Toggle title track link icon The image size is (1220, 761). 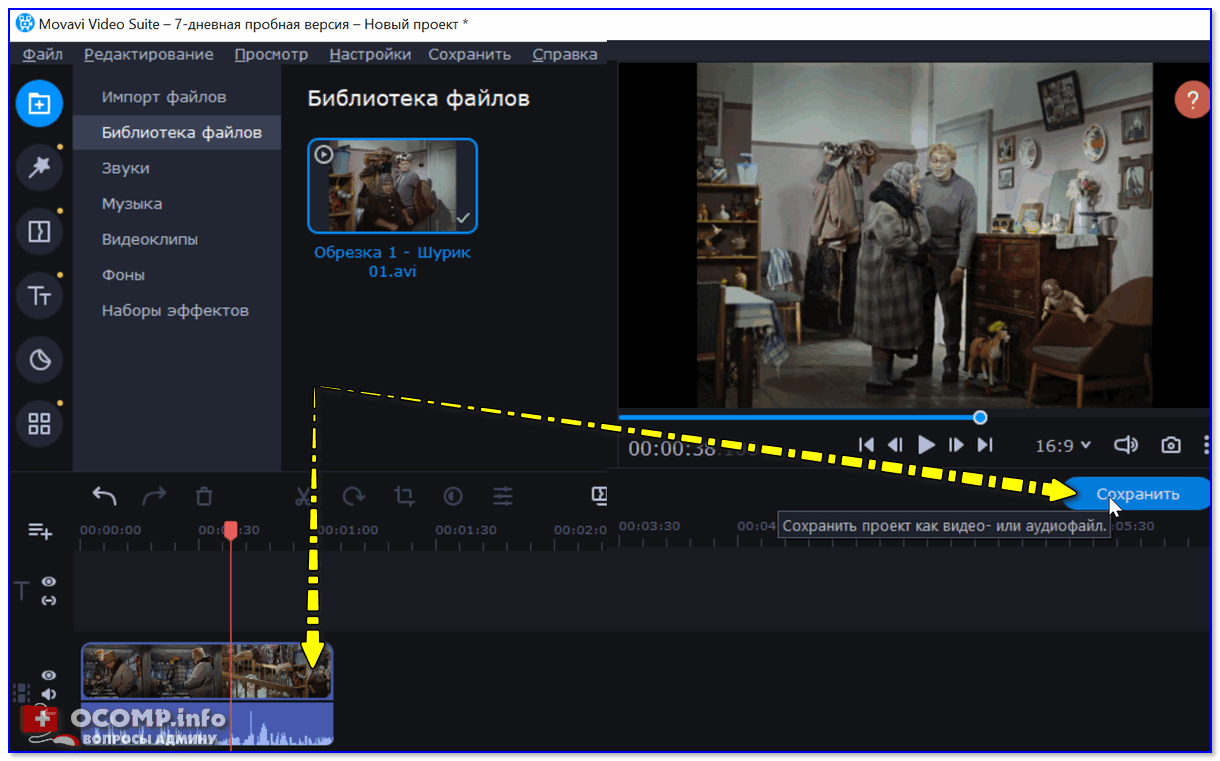[49, 600]
